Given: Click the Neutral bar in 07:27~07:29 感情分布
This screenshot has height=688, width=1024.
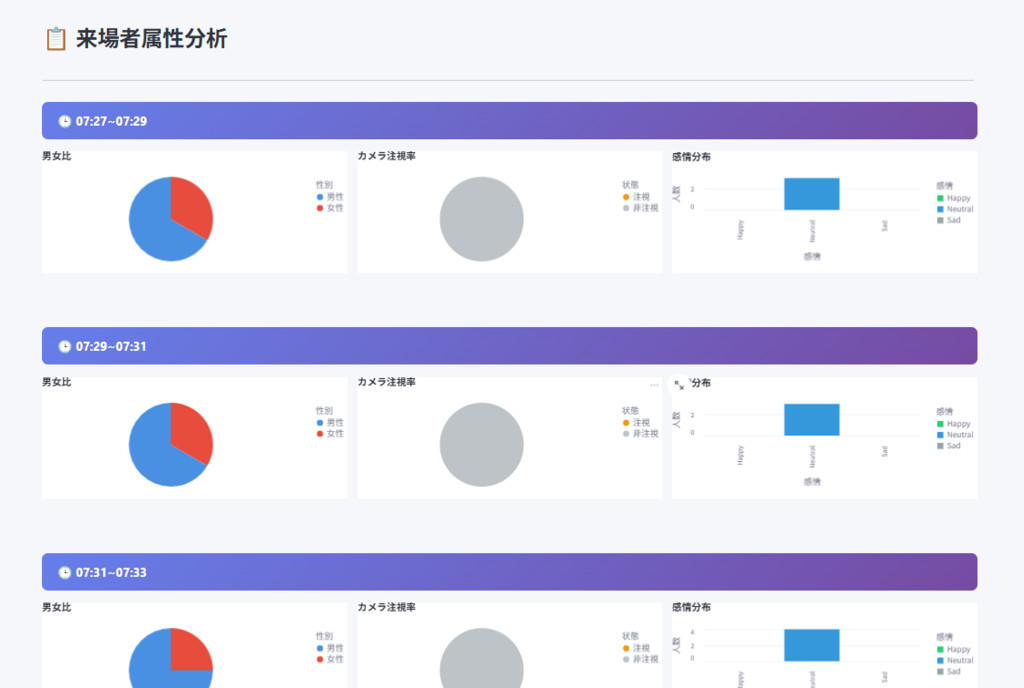Looking at the screenshot, I should [x=811, y=194].
